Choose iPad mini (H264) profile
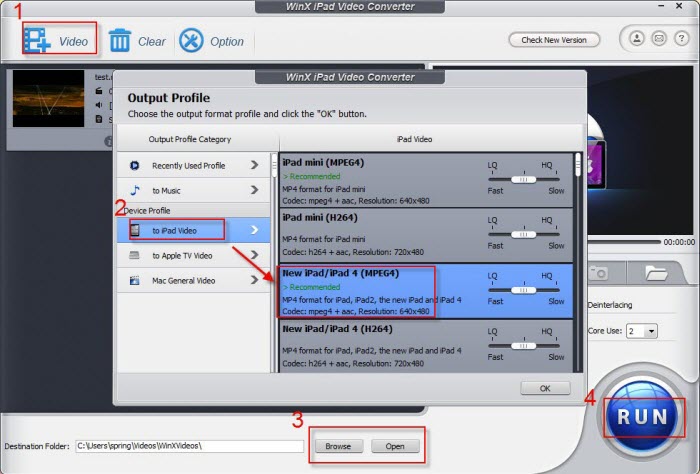This screenshot has height=474, width=700. click(426, 235)
